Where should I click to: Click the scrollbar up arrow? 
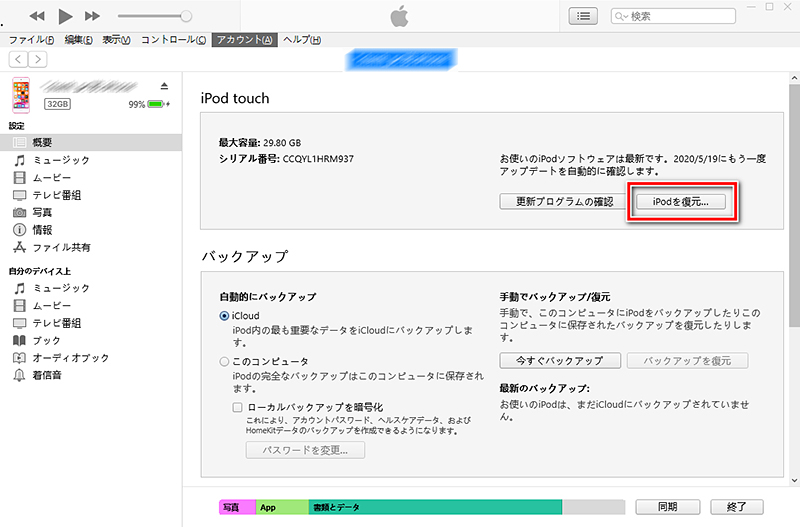tap(794, 78)
